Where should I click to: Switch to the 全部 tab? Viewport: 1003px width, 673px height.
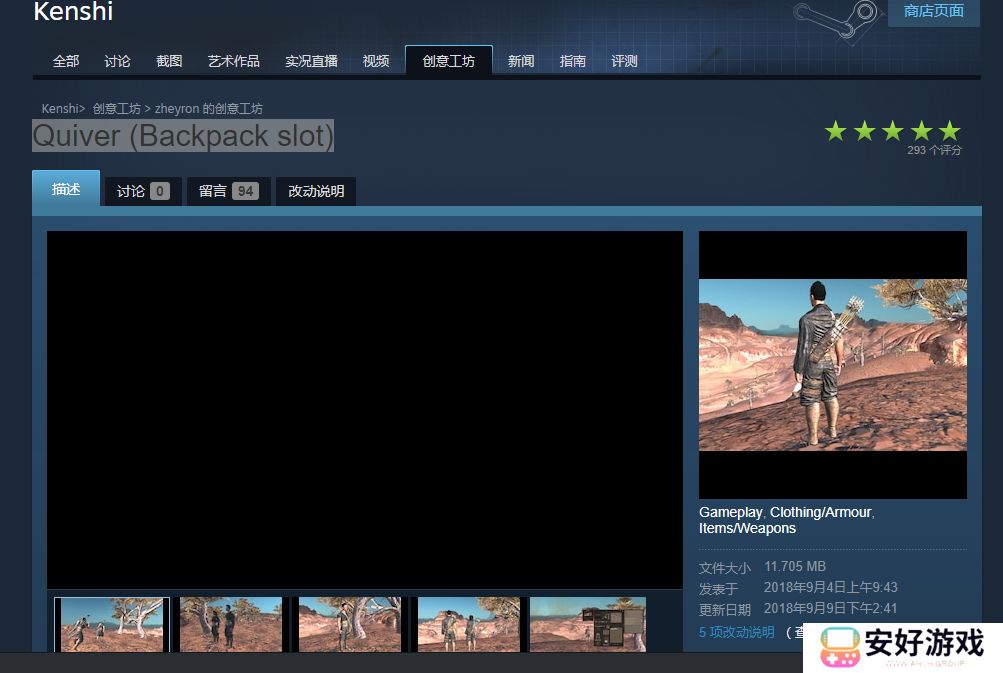click(64, 60)
